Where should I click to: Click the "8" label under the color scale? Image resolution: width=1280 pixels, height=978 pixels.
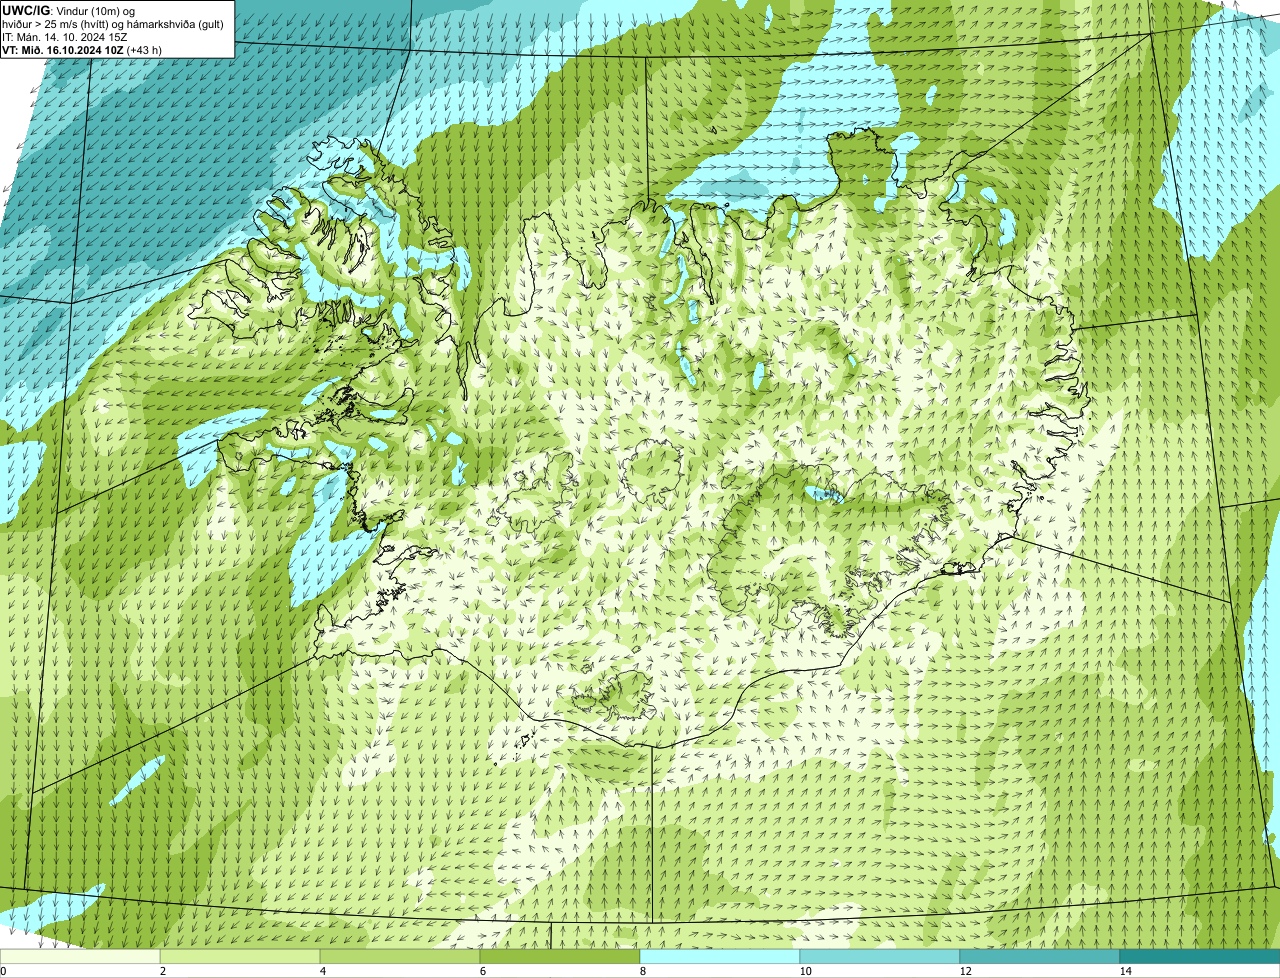coord(641,971)
